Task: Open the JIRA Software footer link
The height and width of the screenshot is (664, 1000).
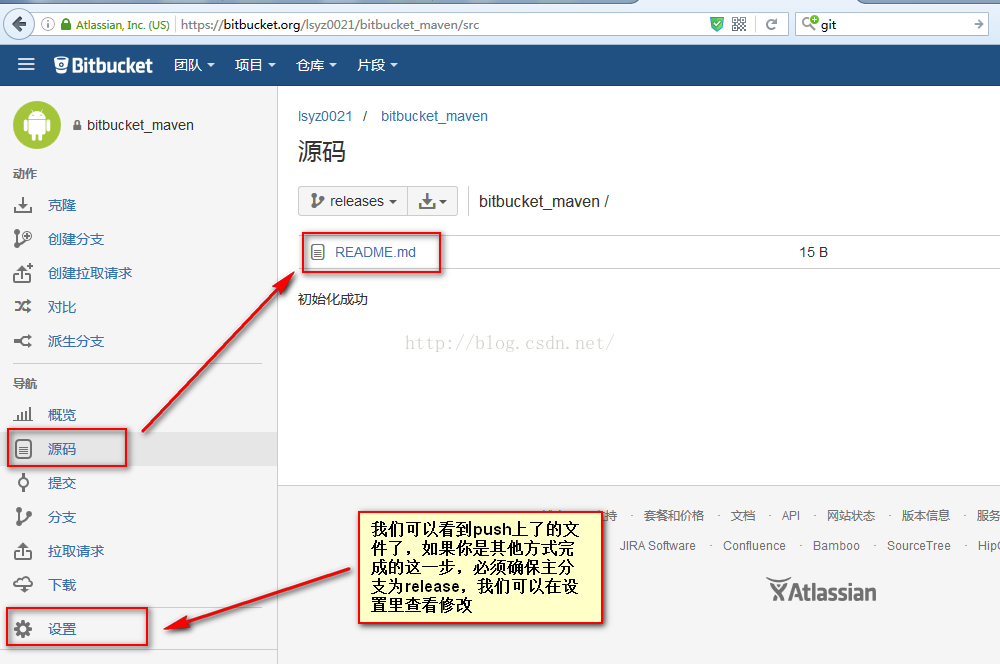Action: 658,546
